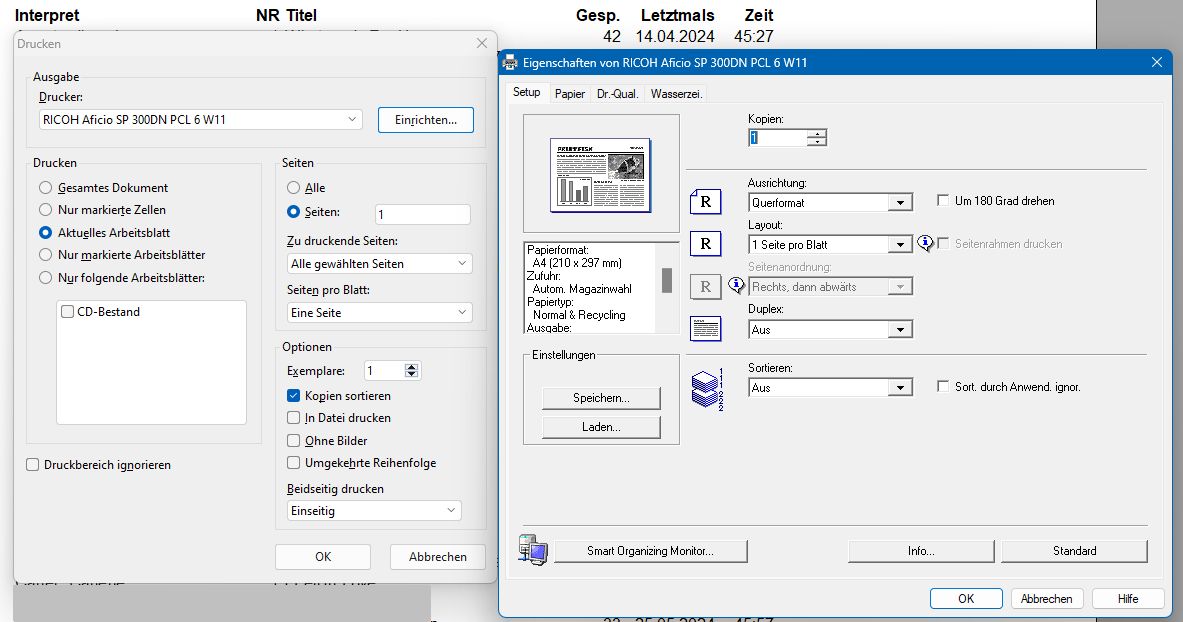
Task: Click the Seiten page range field
Action: click(x=422, y=214)
